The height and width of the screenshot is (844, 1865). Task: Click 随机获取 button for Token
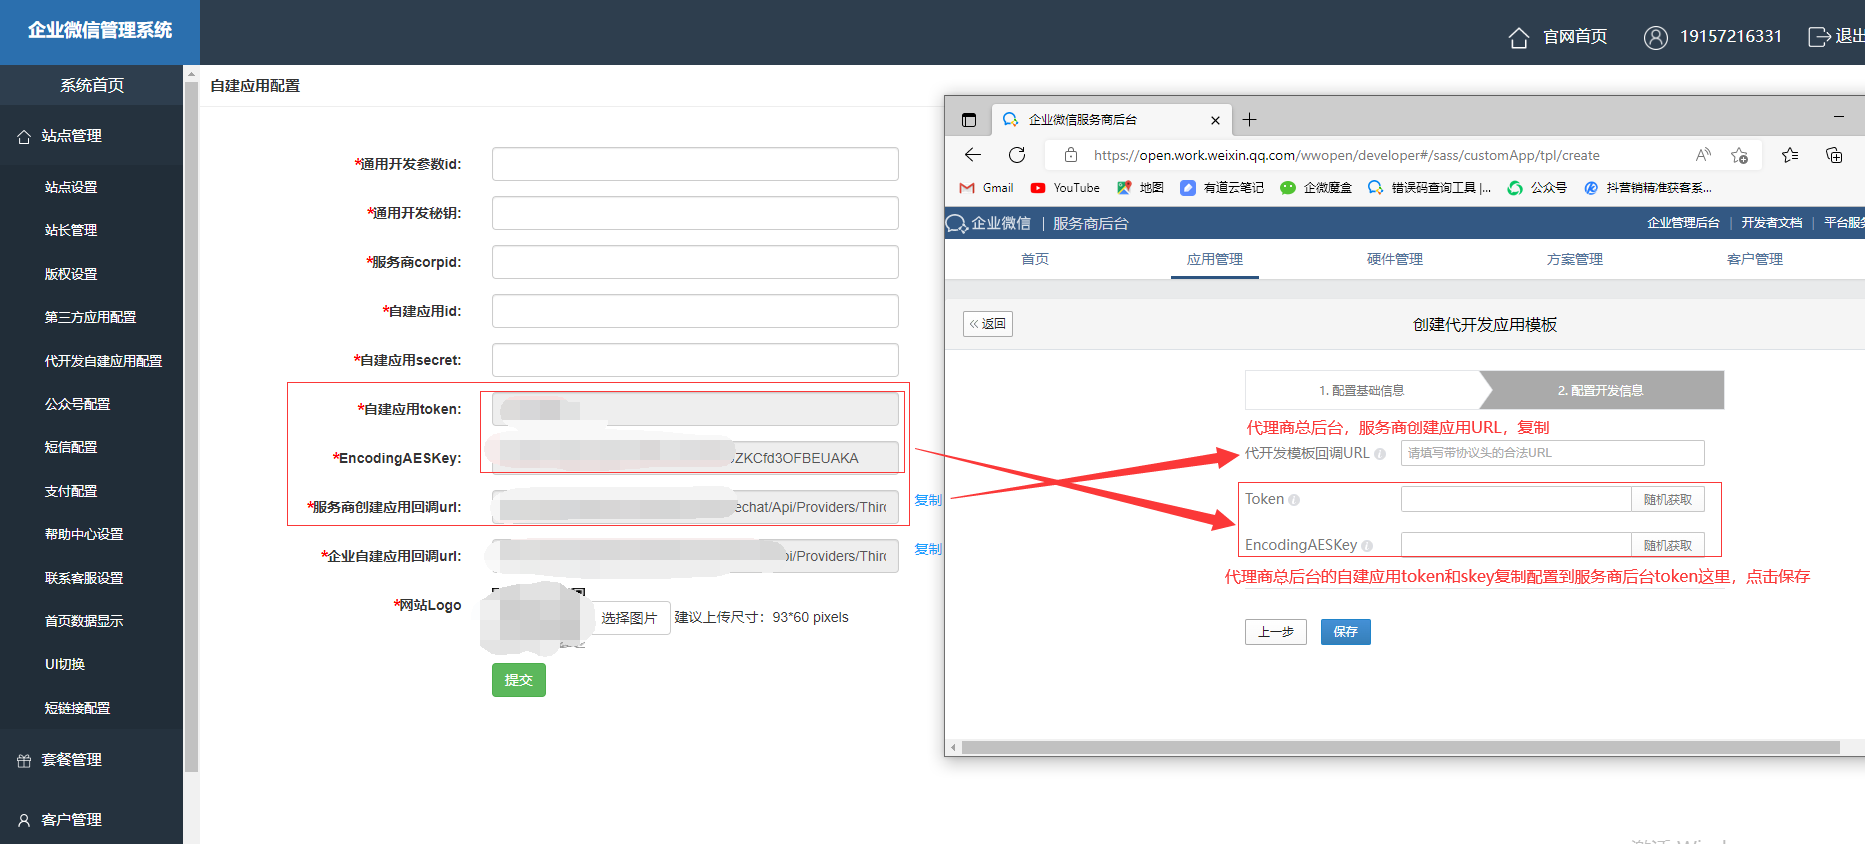1668,500
